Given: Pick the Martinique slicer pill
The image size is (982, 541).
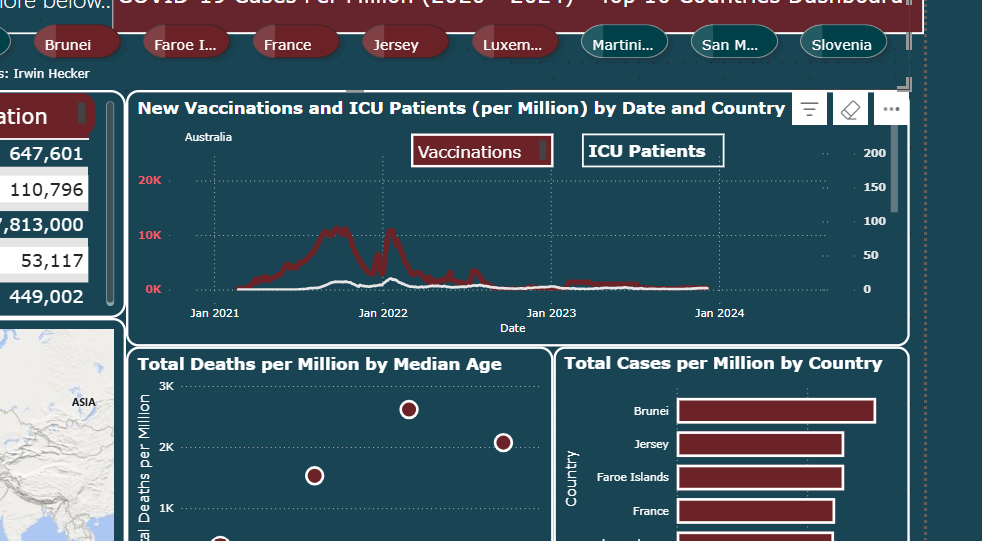Looking at the screenshot, I should pyautogui.click(x=623, y=44).
